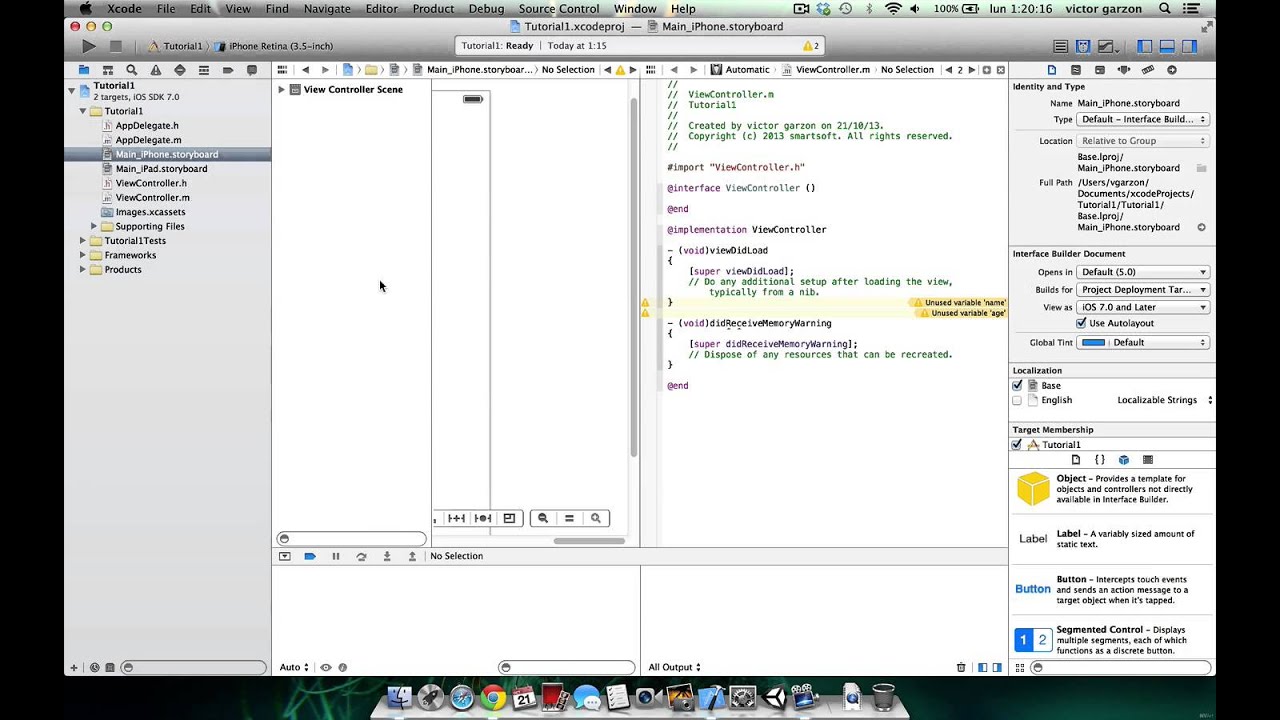This screenshot has width=1280, height=720.
Task: Close the assistant editor pane
Action: (1000, 70)
